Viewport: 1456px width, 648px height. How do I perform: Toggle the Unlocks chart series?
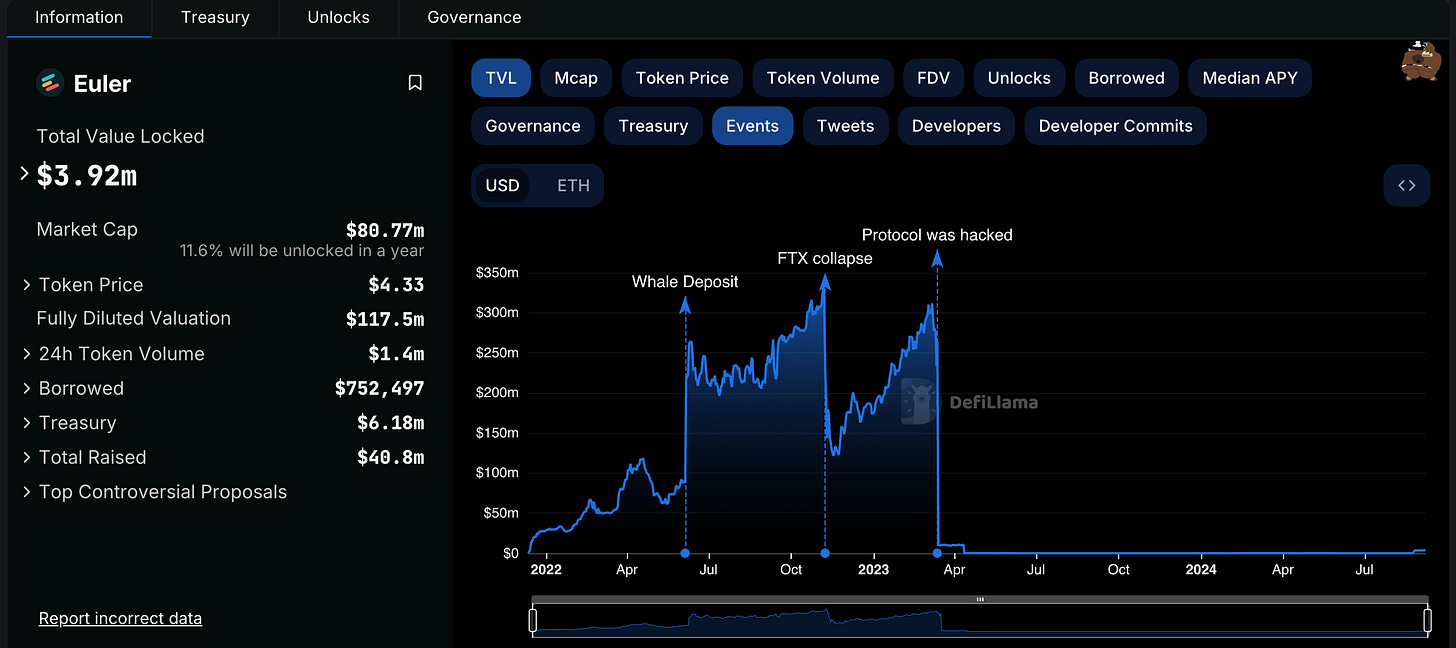tap(1019, 78)
